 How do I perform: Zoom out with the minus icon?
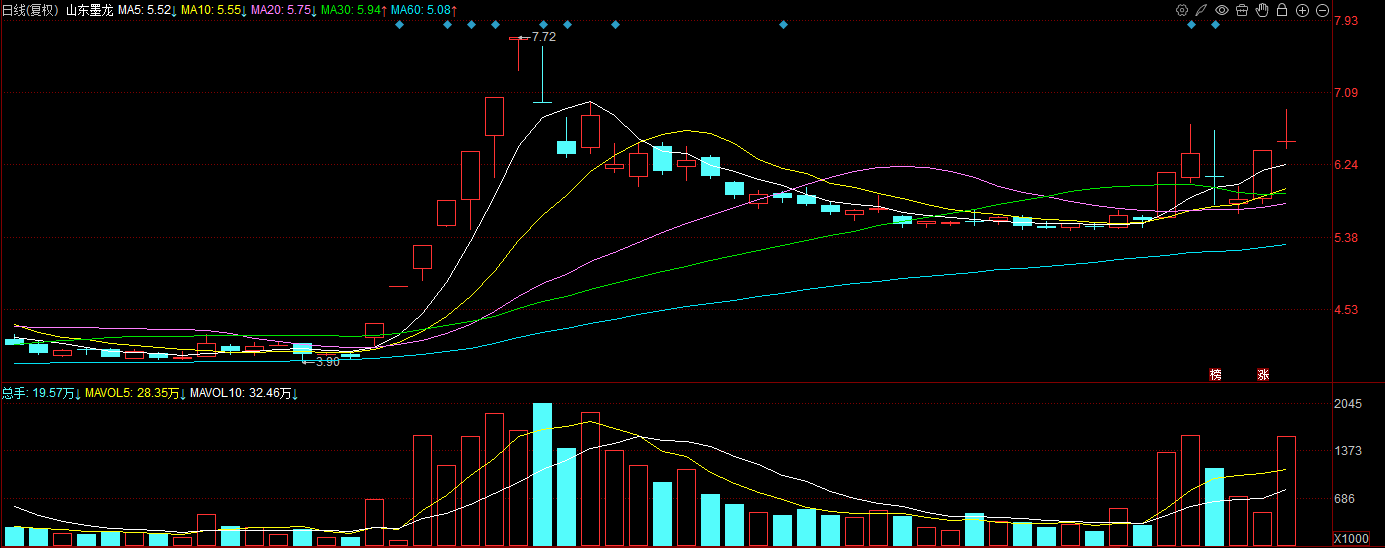coord(1322,10)
